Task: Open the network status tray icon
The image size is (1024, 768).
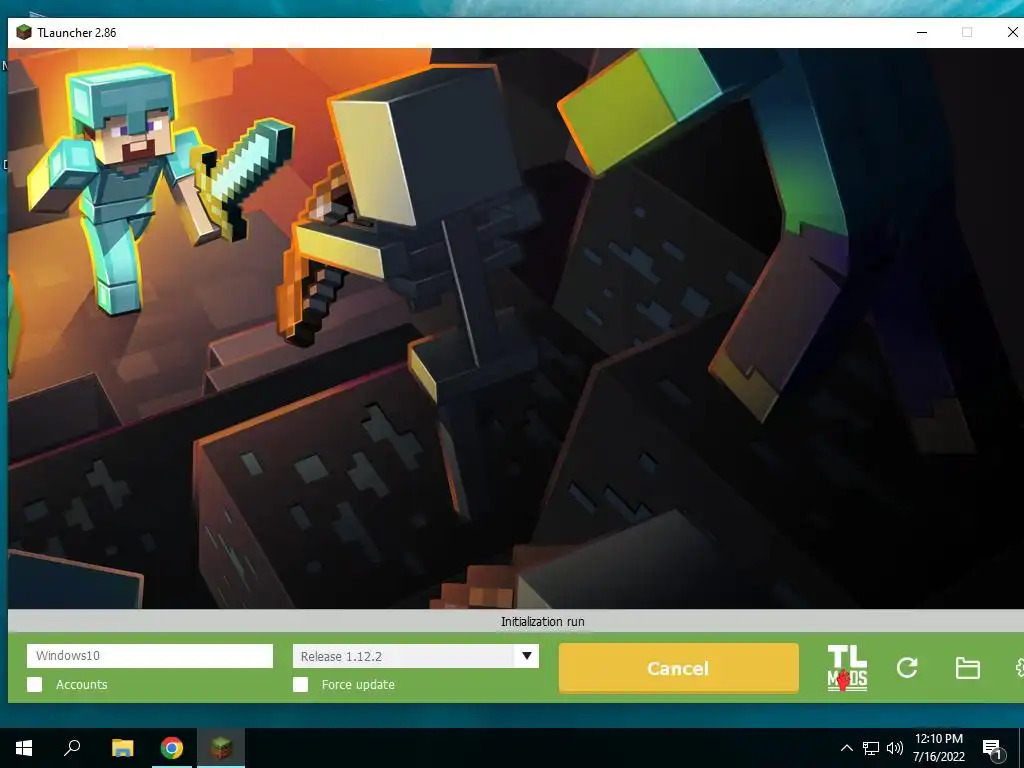Action: 871,748
